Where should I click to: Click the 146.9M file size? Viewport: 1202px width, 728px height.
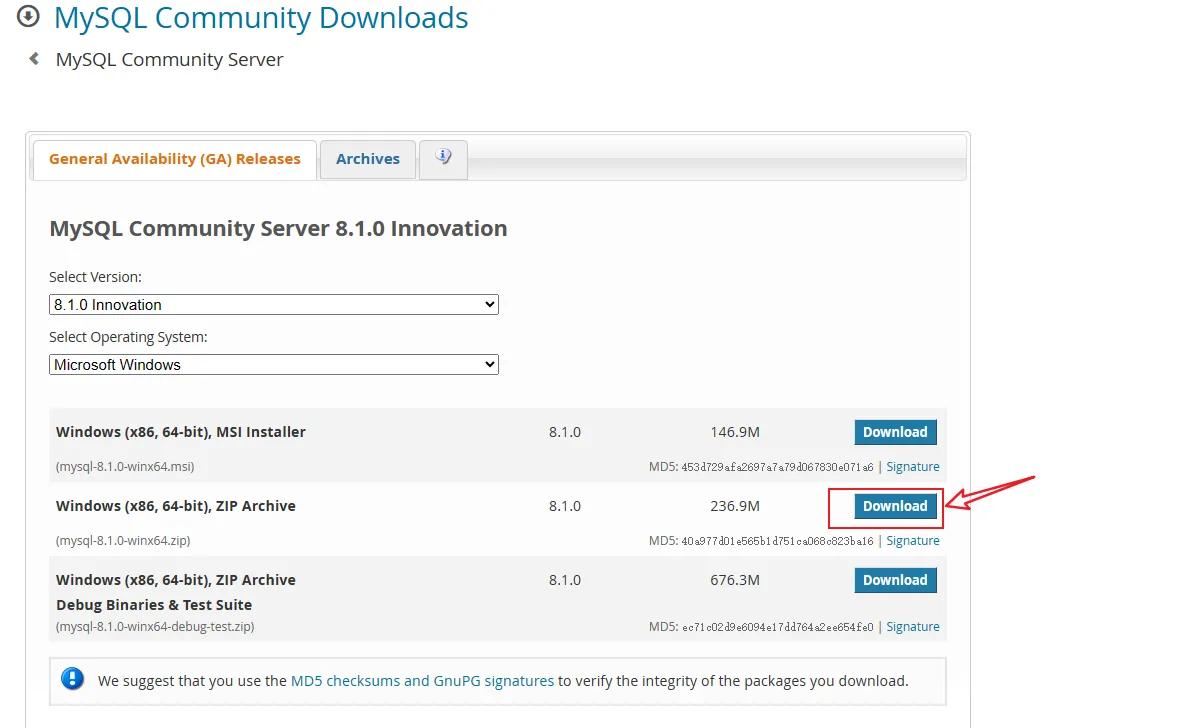(735, 432)
